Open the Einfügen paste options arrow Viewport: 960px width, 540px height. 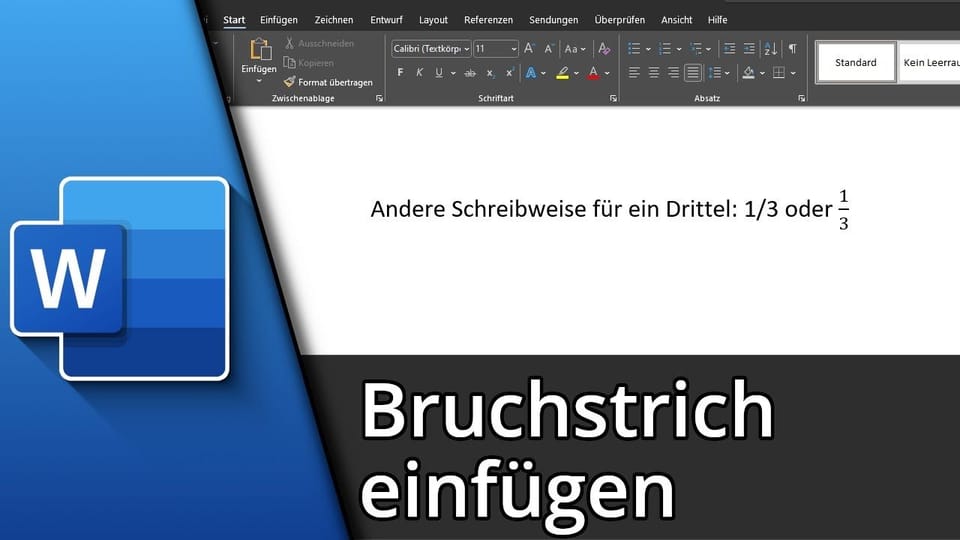click(x=259, y=81)
